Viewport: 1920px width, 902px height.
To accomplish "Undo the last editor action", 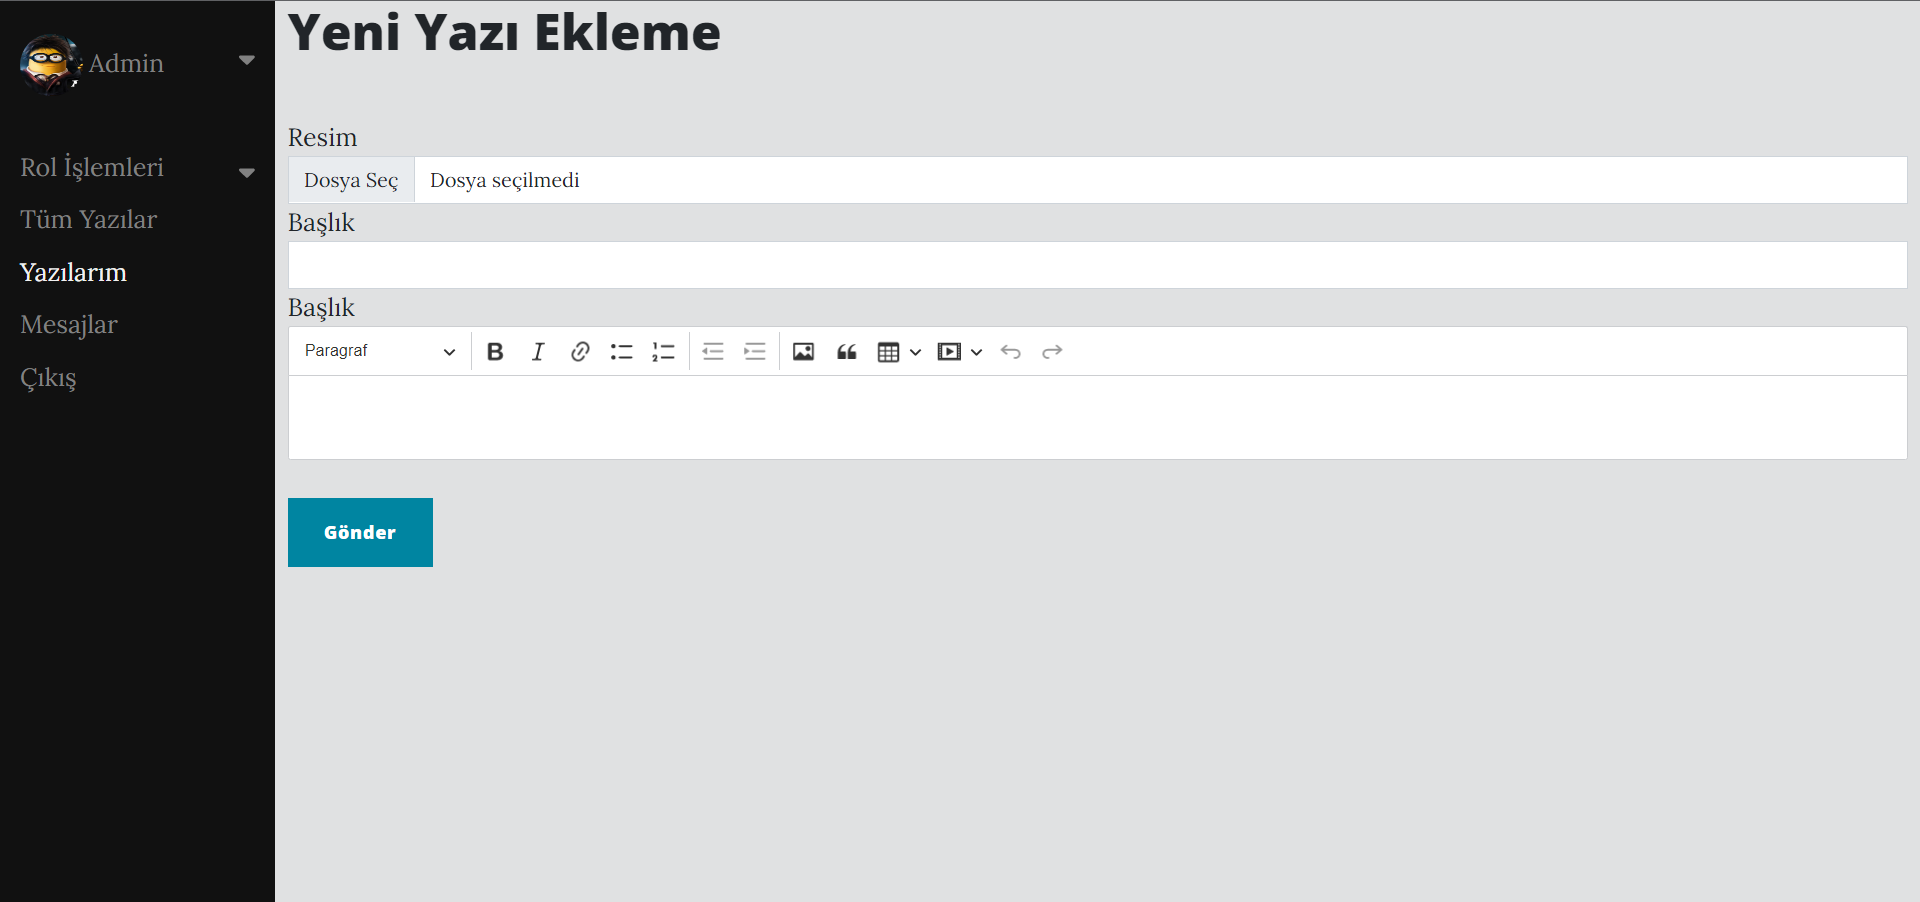I will pos(1010,351).
